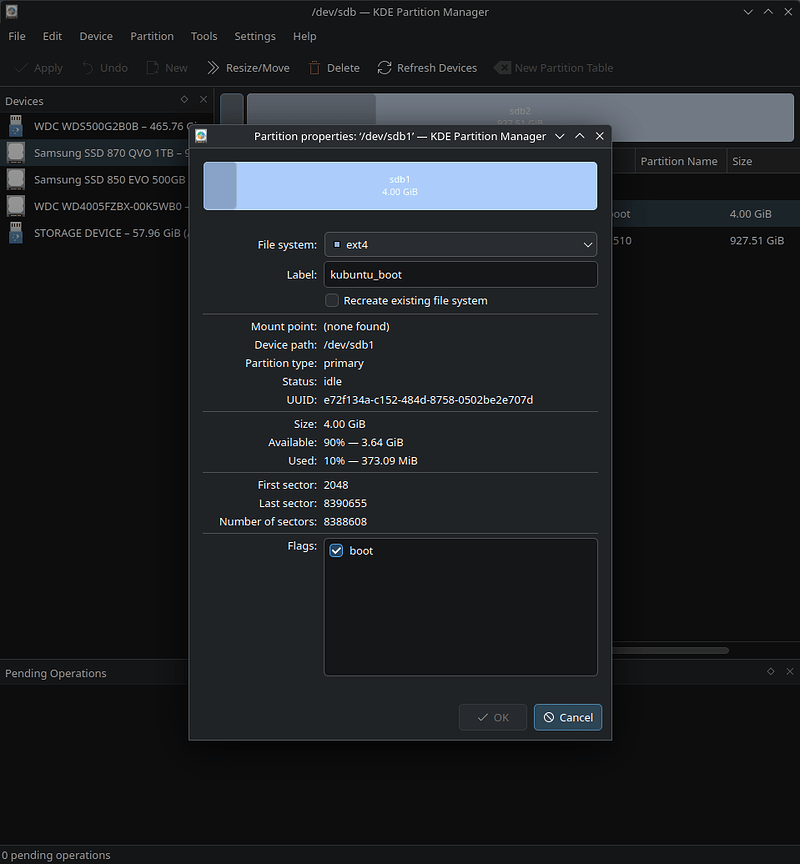800x864 pixels.
Task: Close the Pending Operations panel
Action: click(x=789, y=672)
